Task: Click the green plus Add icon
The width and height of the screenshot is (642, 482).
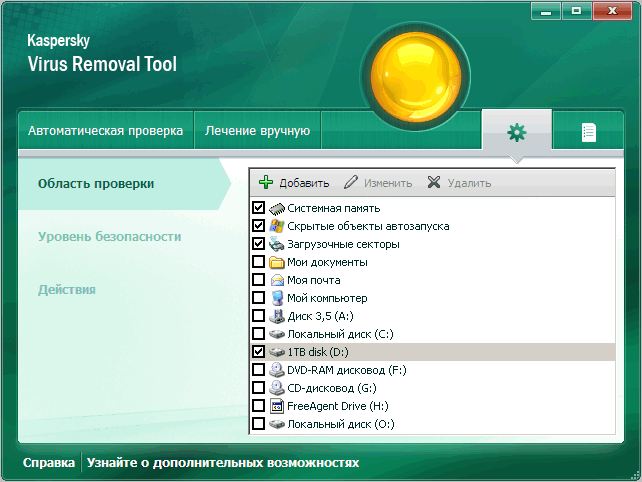Action: [266, 182]
